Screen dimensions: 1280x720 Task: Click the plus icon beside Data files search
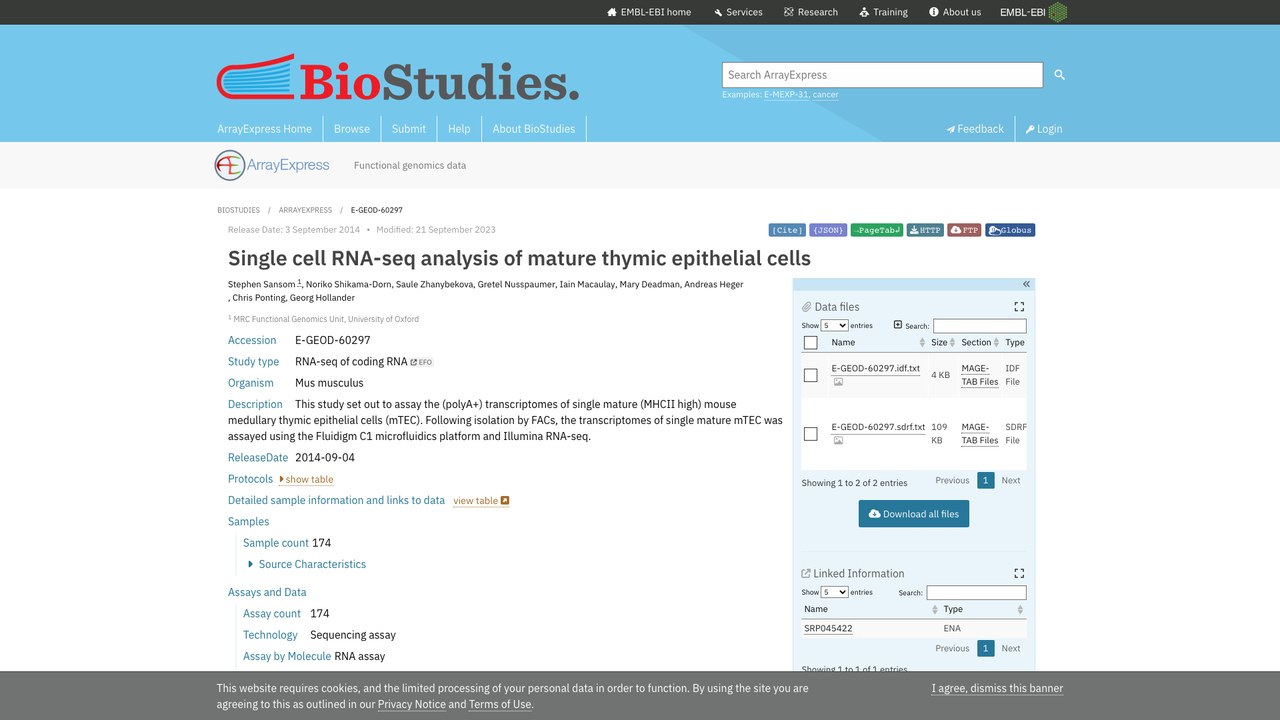pyautogui.click(x=898, y=325)
